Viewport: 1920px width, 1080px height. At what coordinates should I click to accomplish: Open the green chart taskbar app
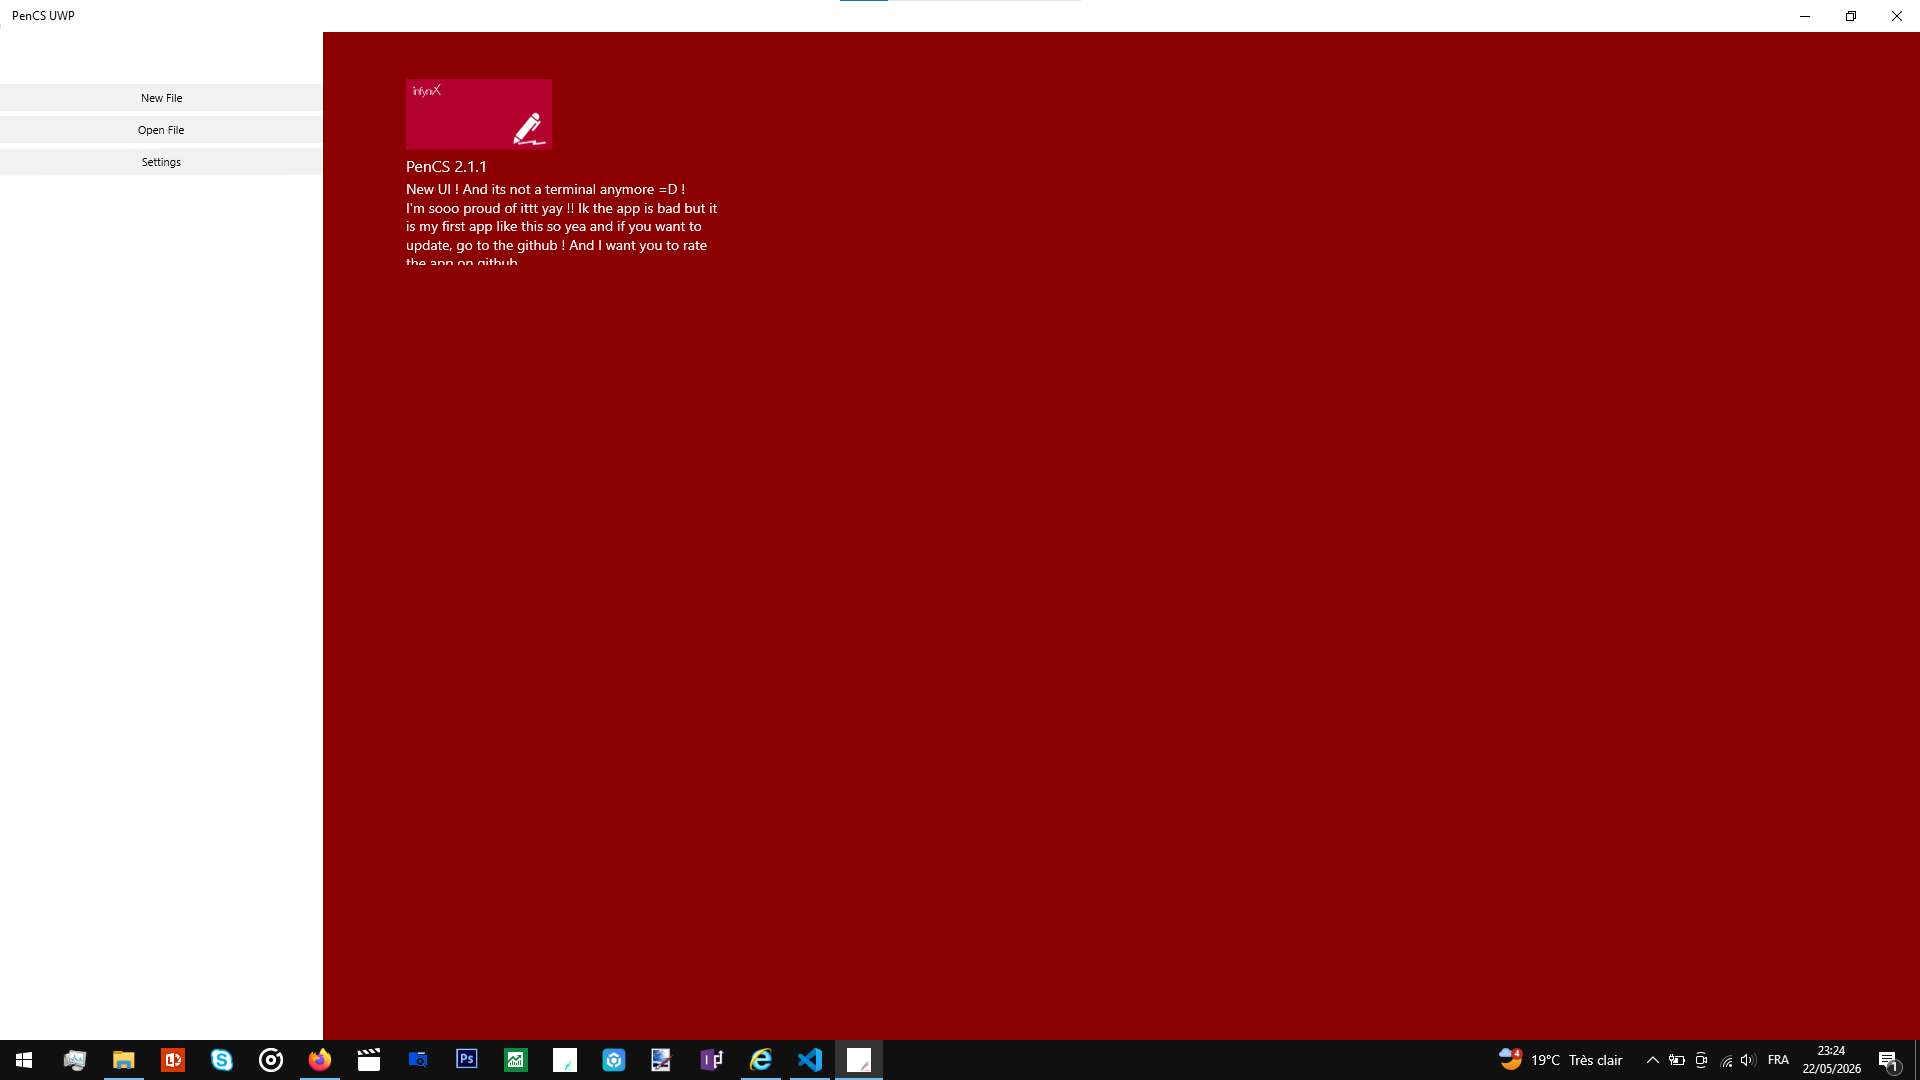tap(516, 1060)
